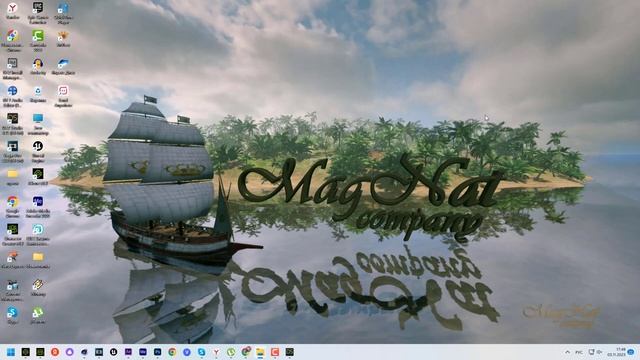Open the fox-icon shortcut in the second row

(x=63, y=39)
